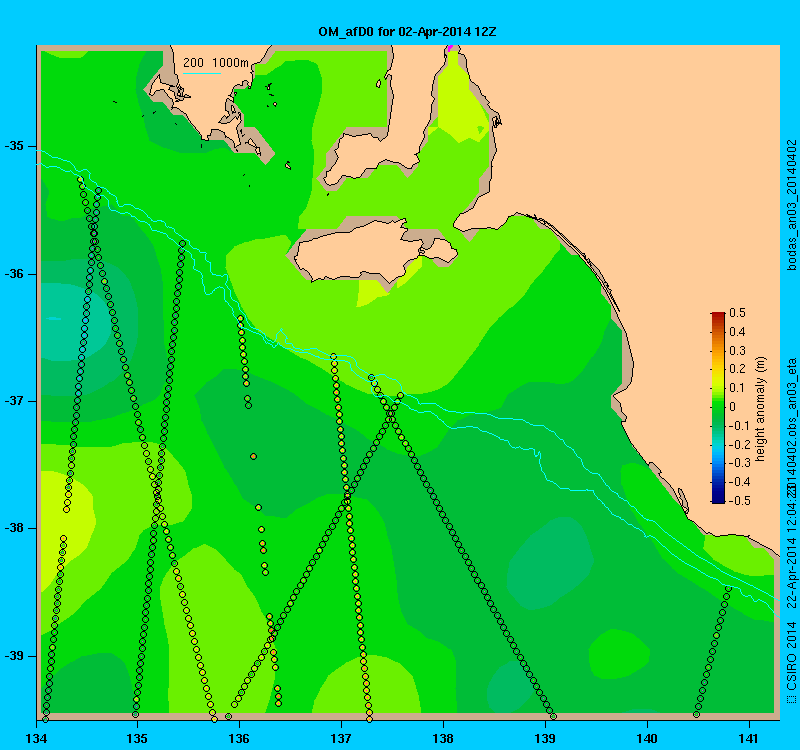Screen dimensions: 800x750
Task: Click the magenta marker at the top coast
Action: tap(450, 48)
